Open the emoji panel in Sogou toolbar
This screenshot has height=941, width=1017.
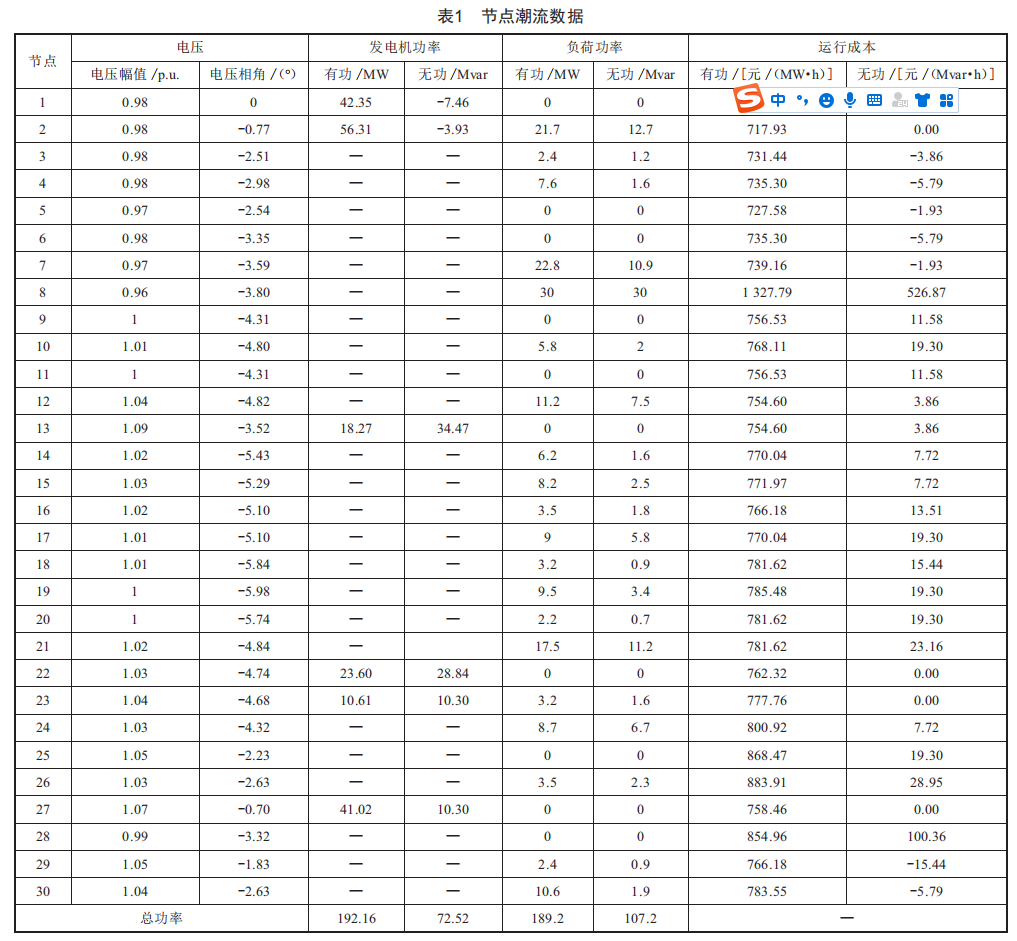(x=826, y=100)
